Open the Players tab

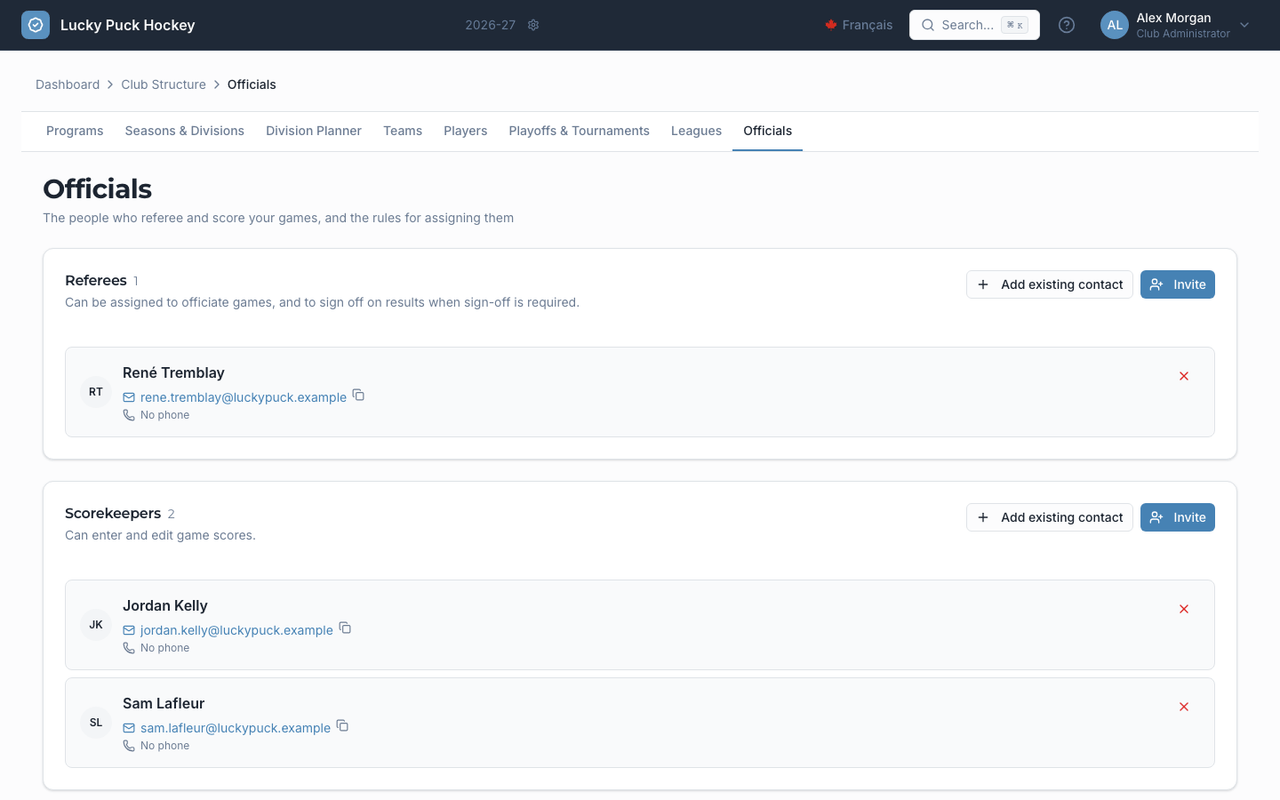[x=466, y=131]
